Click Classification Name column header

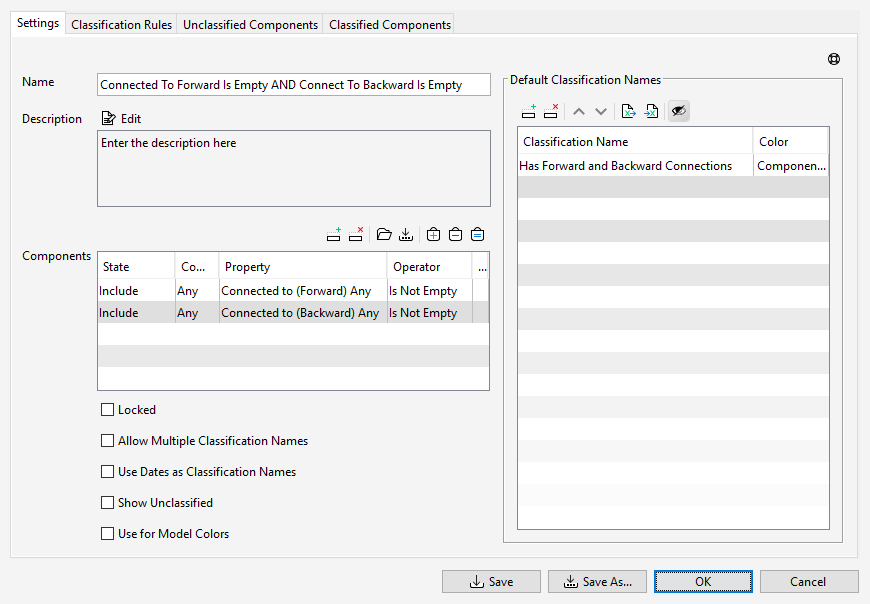(635, 142)
